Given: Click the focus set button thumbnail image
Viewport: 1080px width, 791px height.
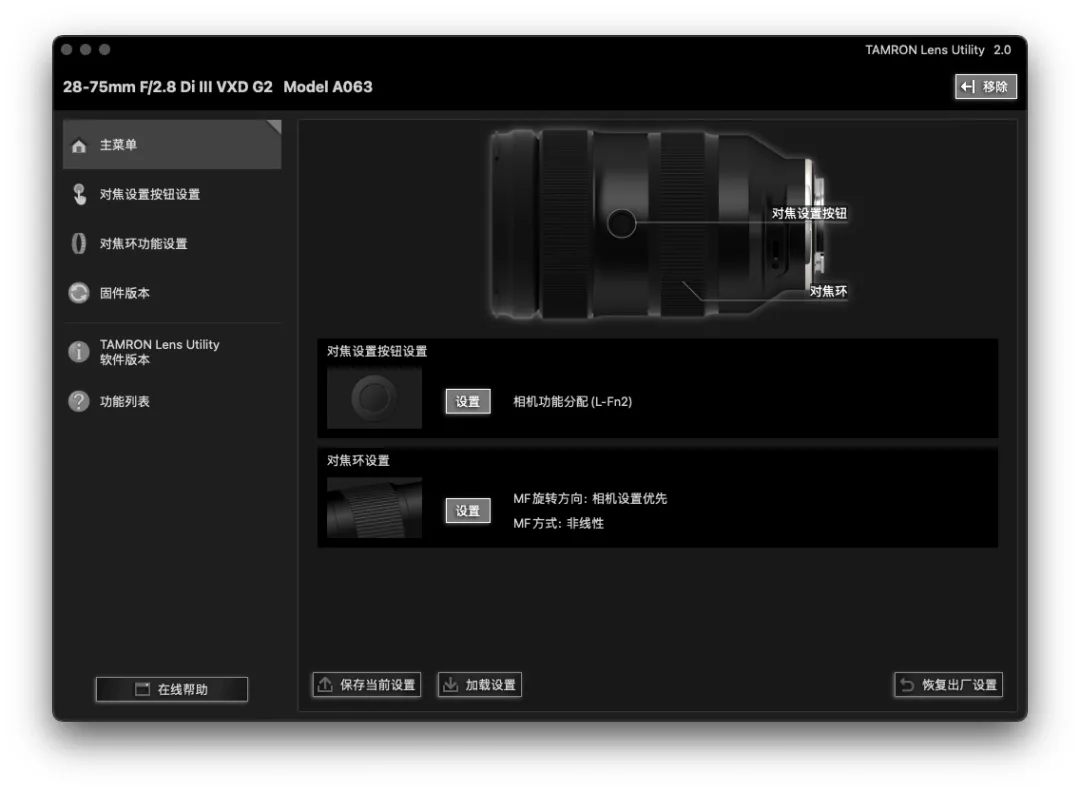Looking at the screenshot, I should point(374,399).
